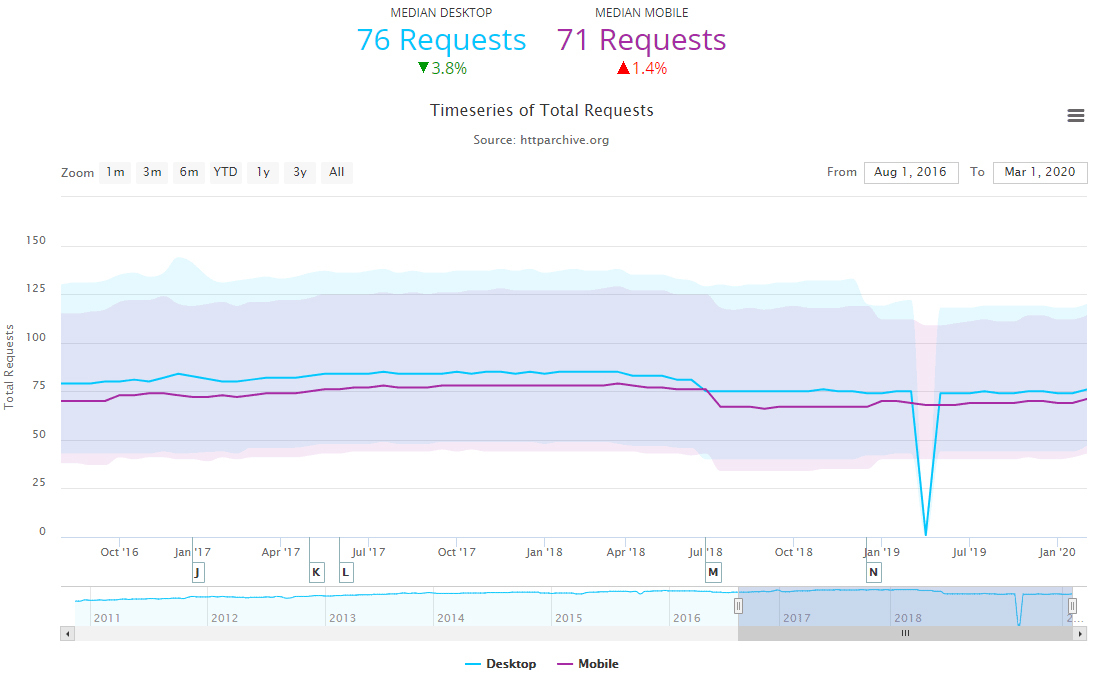Zoom the chart to 3y

[x=300, y=172]
